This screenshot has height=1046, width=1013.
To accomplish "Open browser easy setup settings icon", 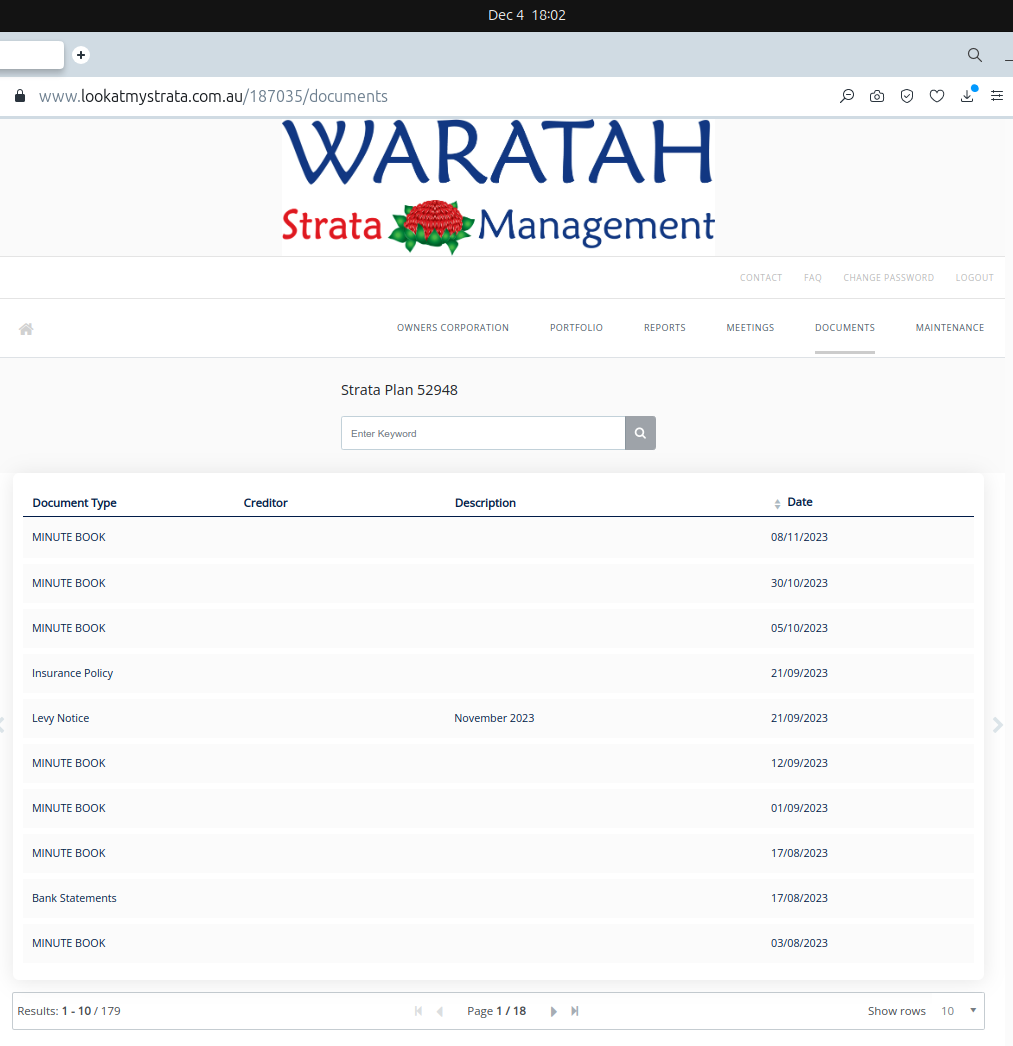I will (x=997, y=96).
